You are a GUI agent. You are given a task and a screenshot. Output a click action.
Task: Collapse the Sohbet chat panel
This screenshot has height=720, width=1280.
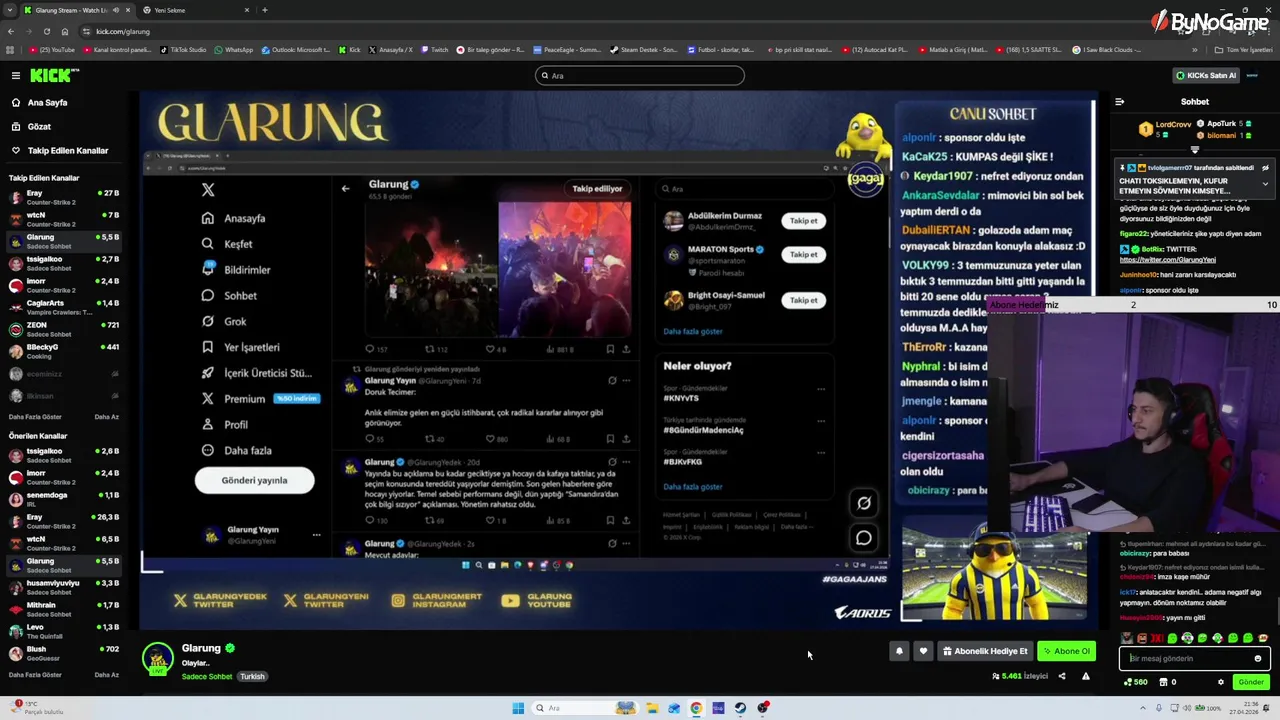click(1119, 102)
